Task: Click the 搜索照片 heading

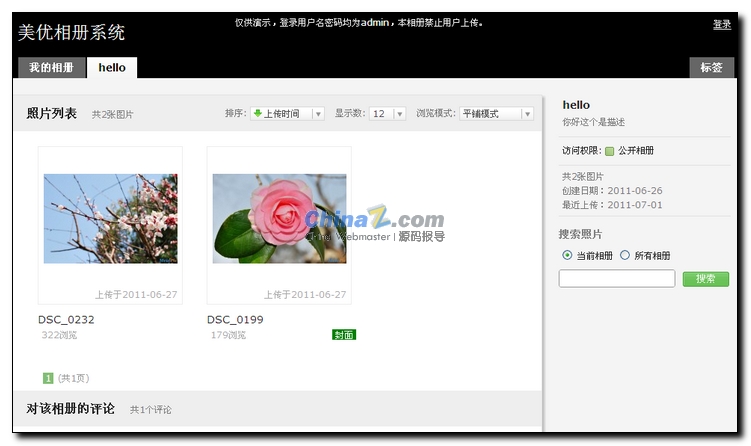Action: [580, 234]
